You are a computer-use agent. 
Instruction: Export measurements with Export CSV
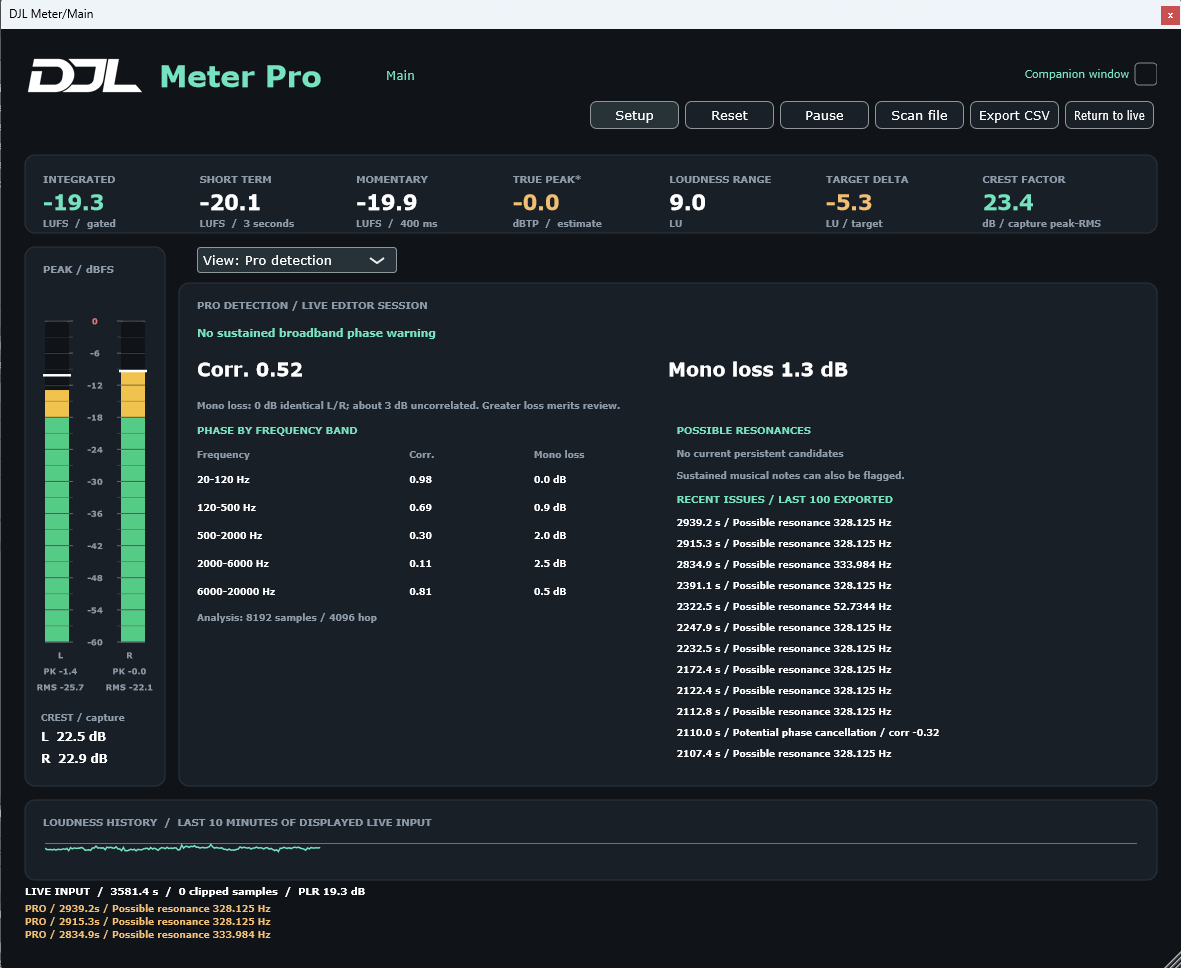pyautogui.click(x=1015, y=115)
